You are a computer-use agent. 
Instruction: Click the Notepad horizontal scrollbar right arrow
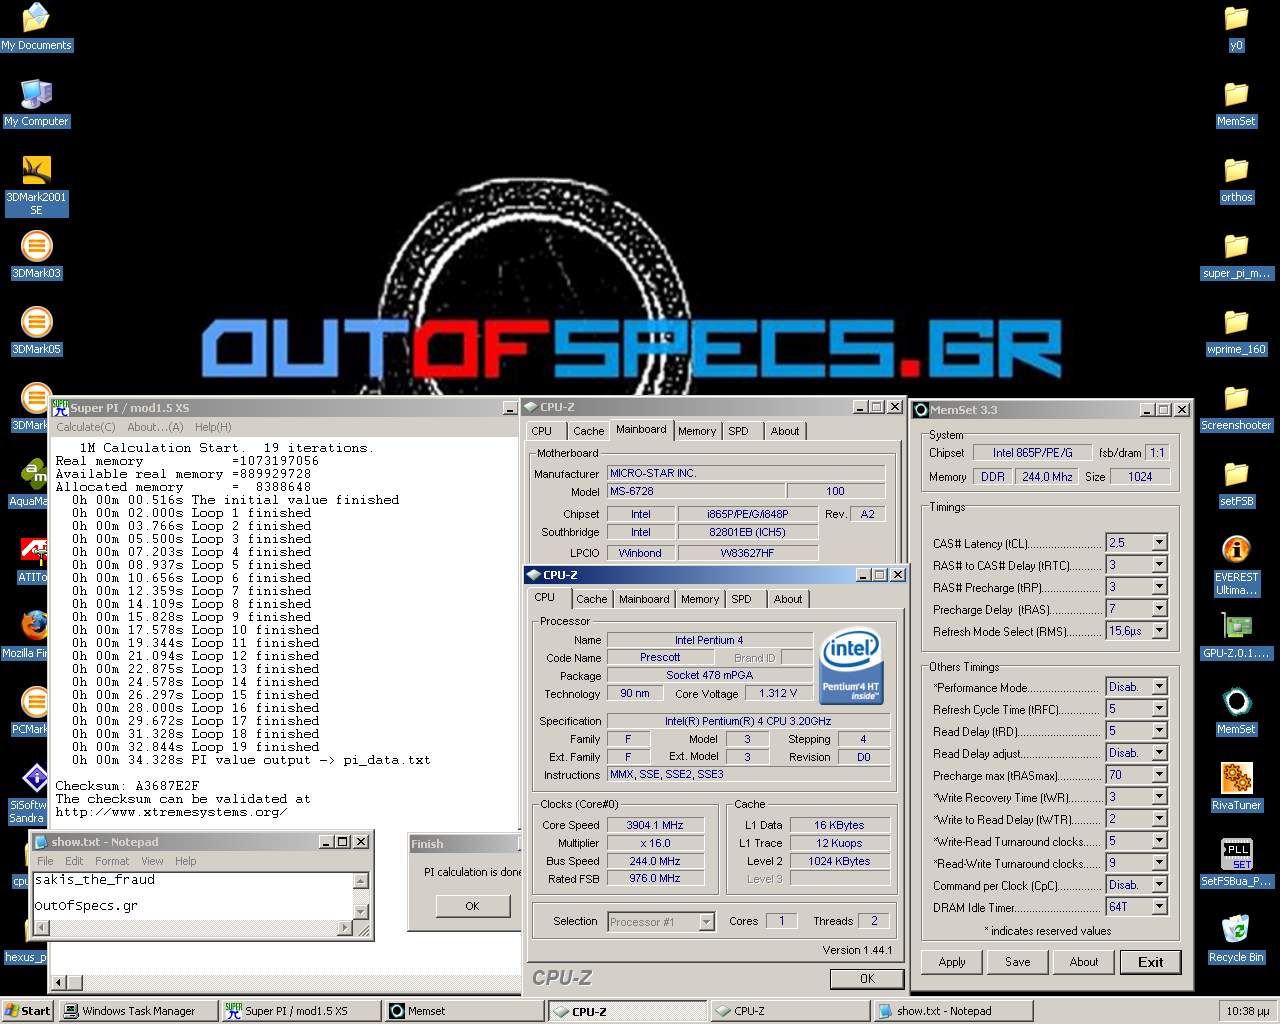[345, 928]
